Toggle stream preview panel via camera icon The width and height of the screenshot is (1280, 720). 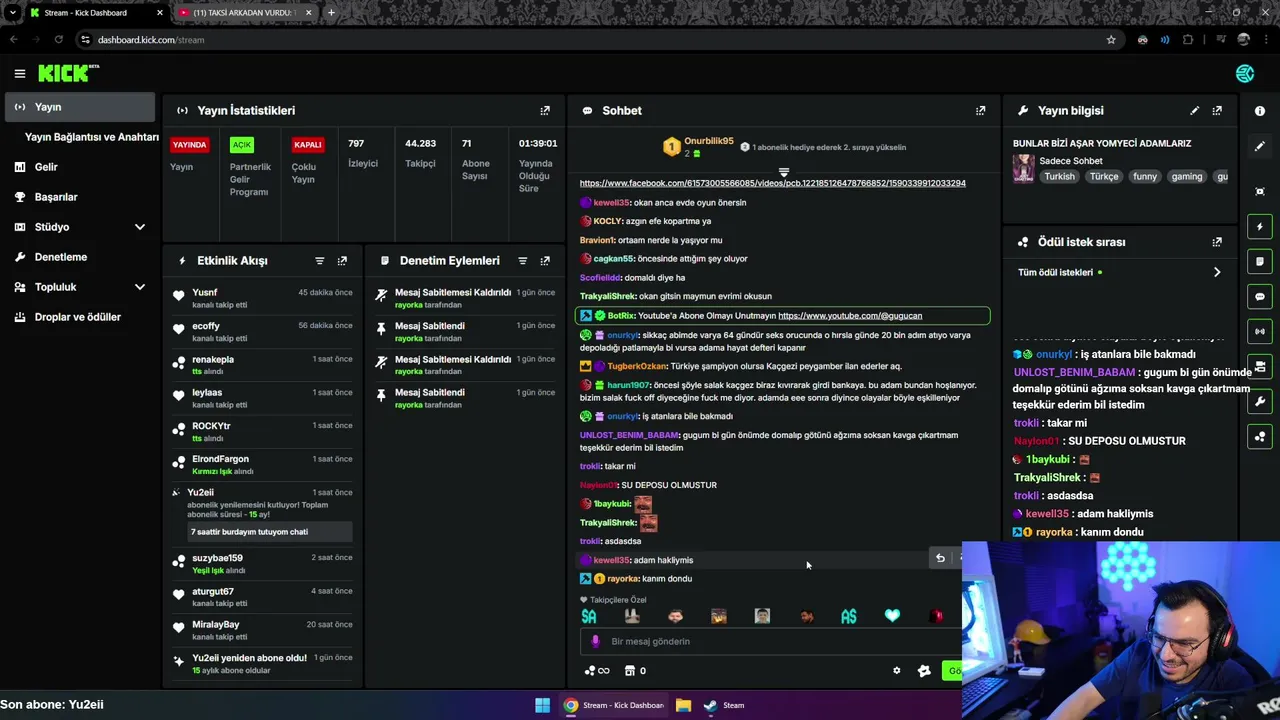1260,366
